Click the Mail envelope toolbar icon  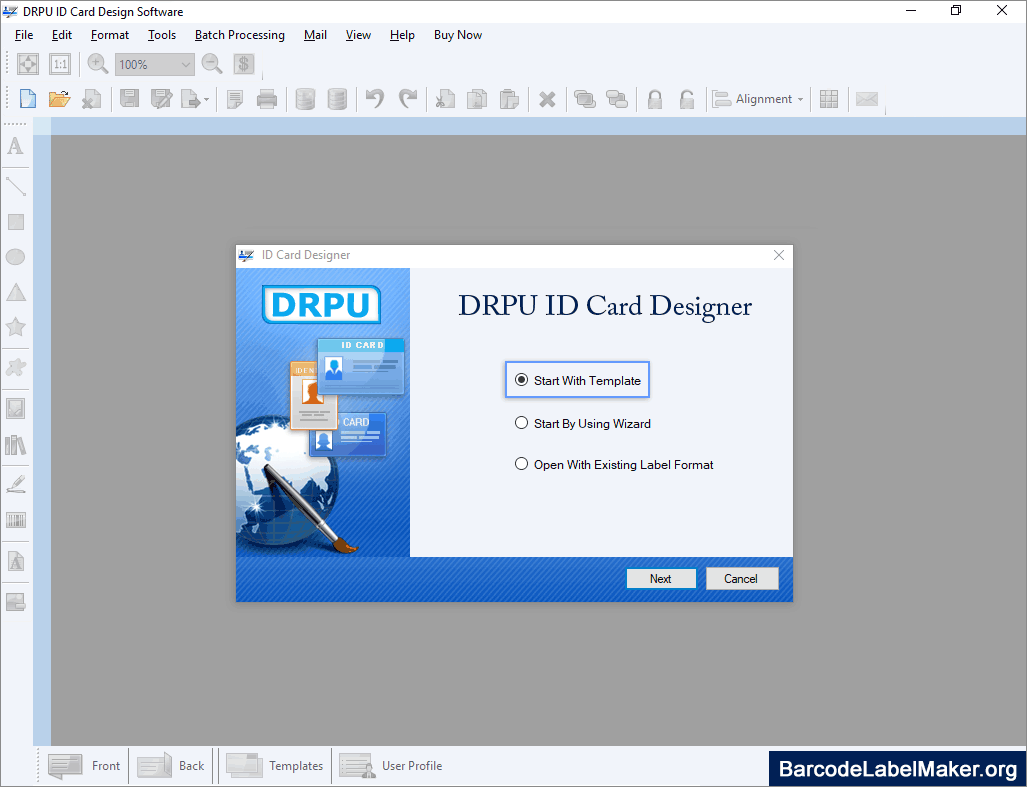pyautogui.click(x=867, y=99)
